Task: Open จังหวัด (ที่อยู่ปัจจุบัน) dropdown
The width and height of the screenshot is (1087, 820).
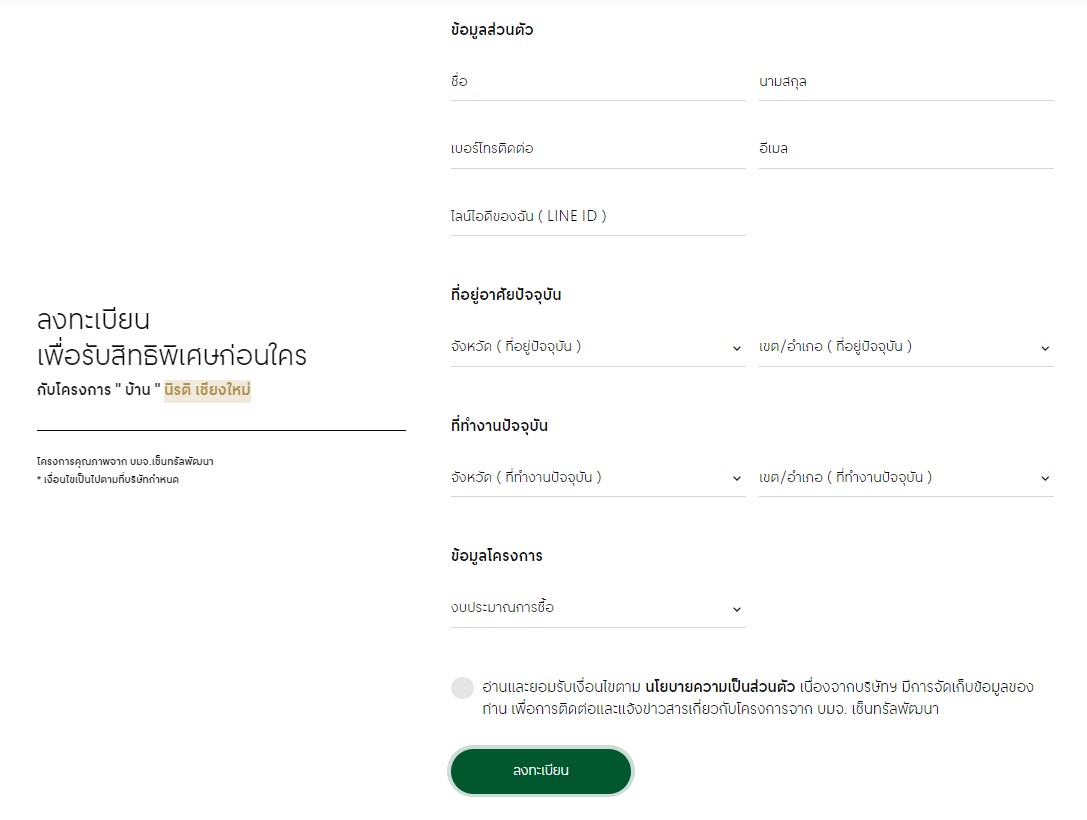Action: pyautogui.click(x=598, y=347)
